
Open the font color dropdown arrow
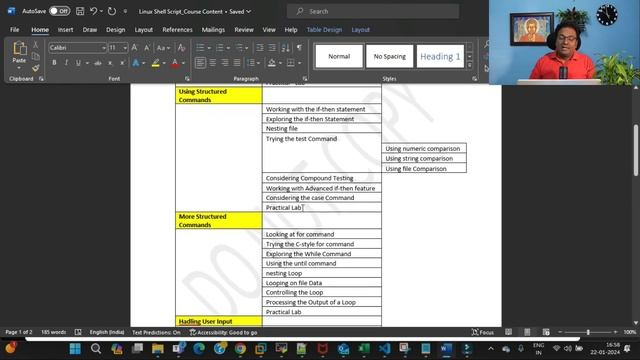click(x=183, y=63)
